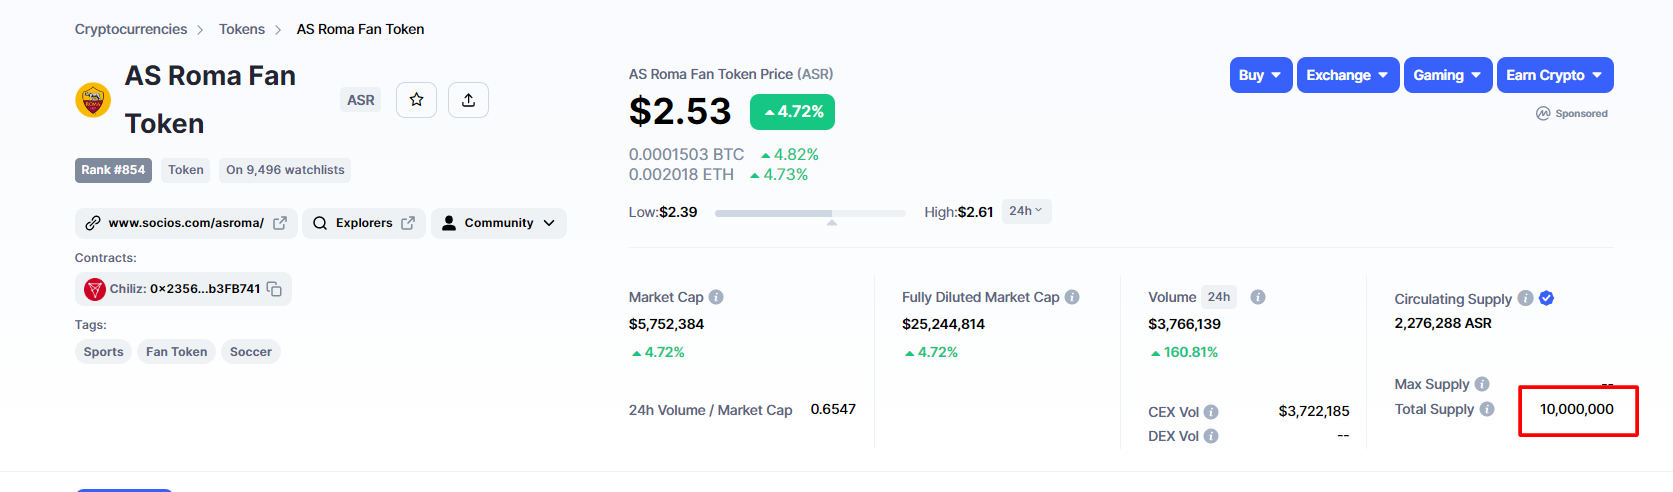This screenshot has width=1673, height=492.
Task: Go to Cryptocurrencies breadcrumb
Action: 131,29
